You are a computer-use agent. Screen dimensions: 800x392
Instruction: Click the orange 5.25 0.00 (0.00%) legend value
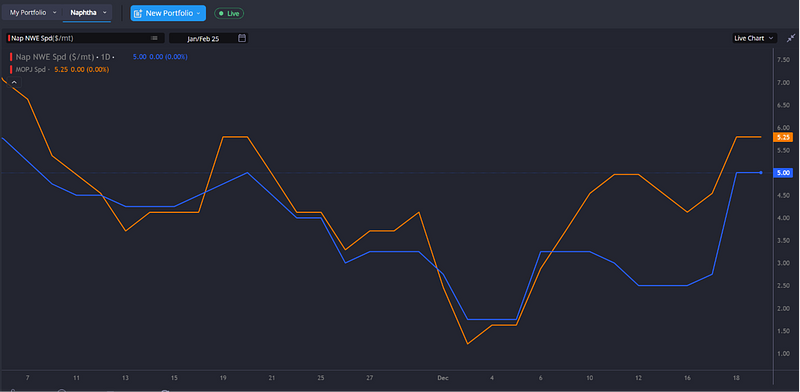[82, 69]
